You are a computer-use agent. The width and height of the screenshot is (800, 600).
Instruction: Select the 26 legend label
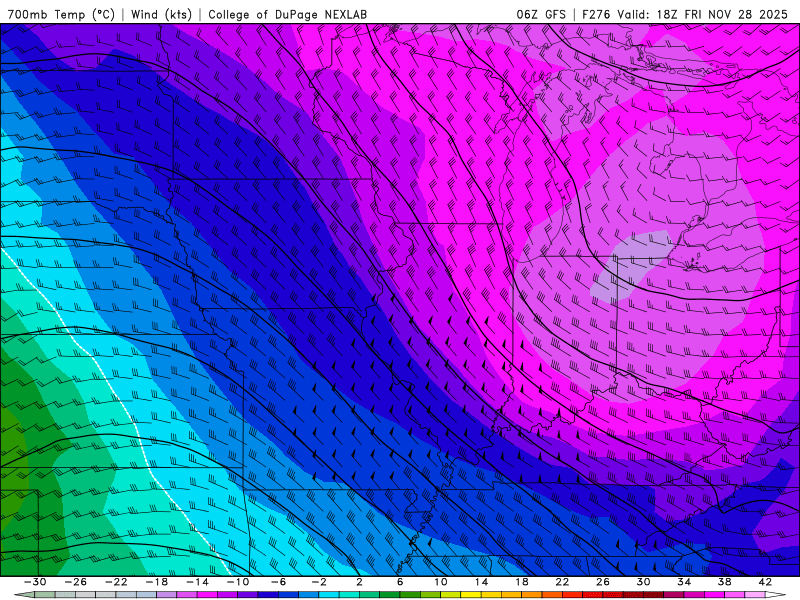pyautogui.click(x=603, y=582)
